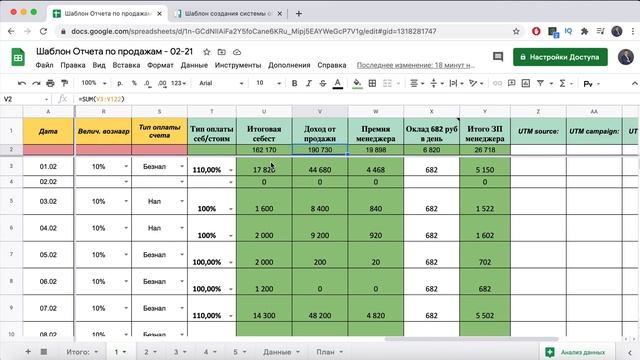Click the insert link icon
Screen dimensions: 640x360
coord(497,83)
